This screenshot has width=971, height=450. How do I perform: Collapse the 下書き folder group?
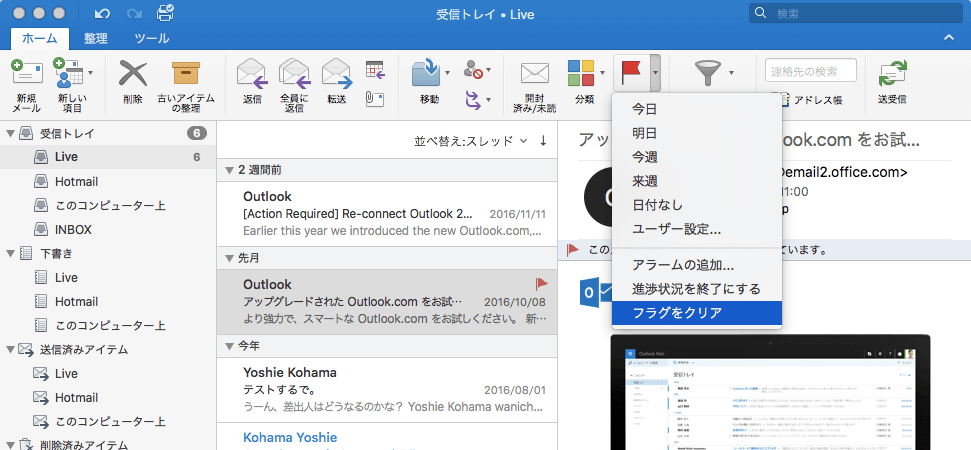point(11,253)
